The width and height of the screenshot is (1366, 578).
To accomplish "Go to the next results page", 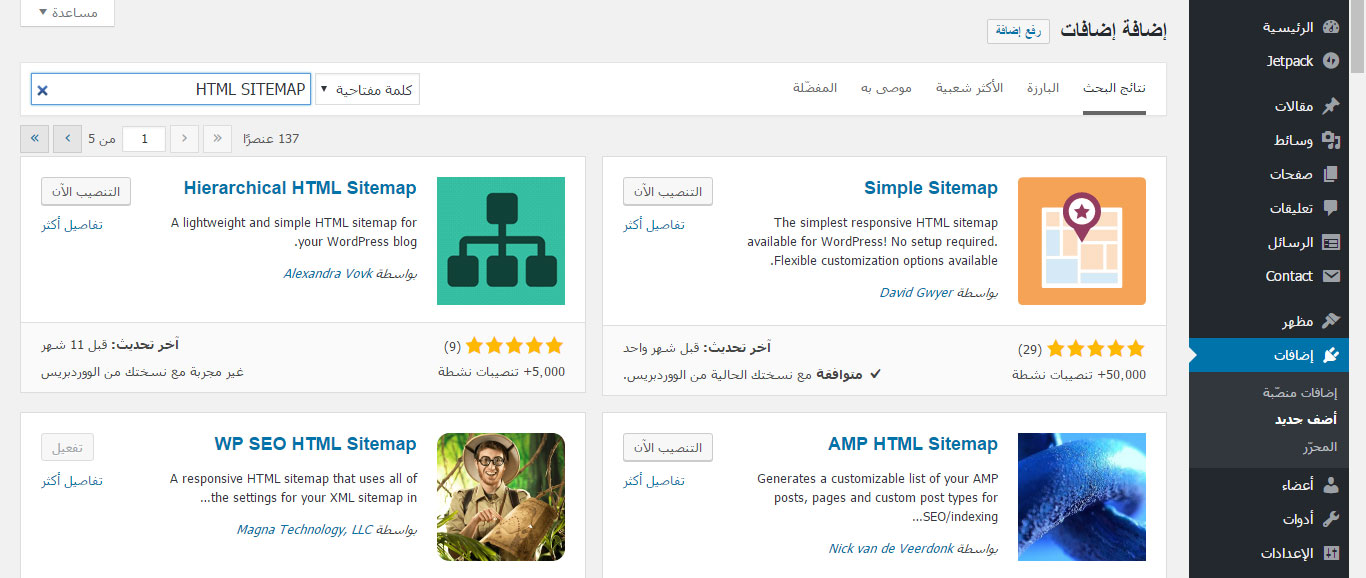I will [68, 139].
